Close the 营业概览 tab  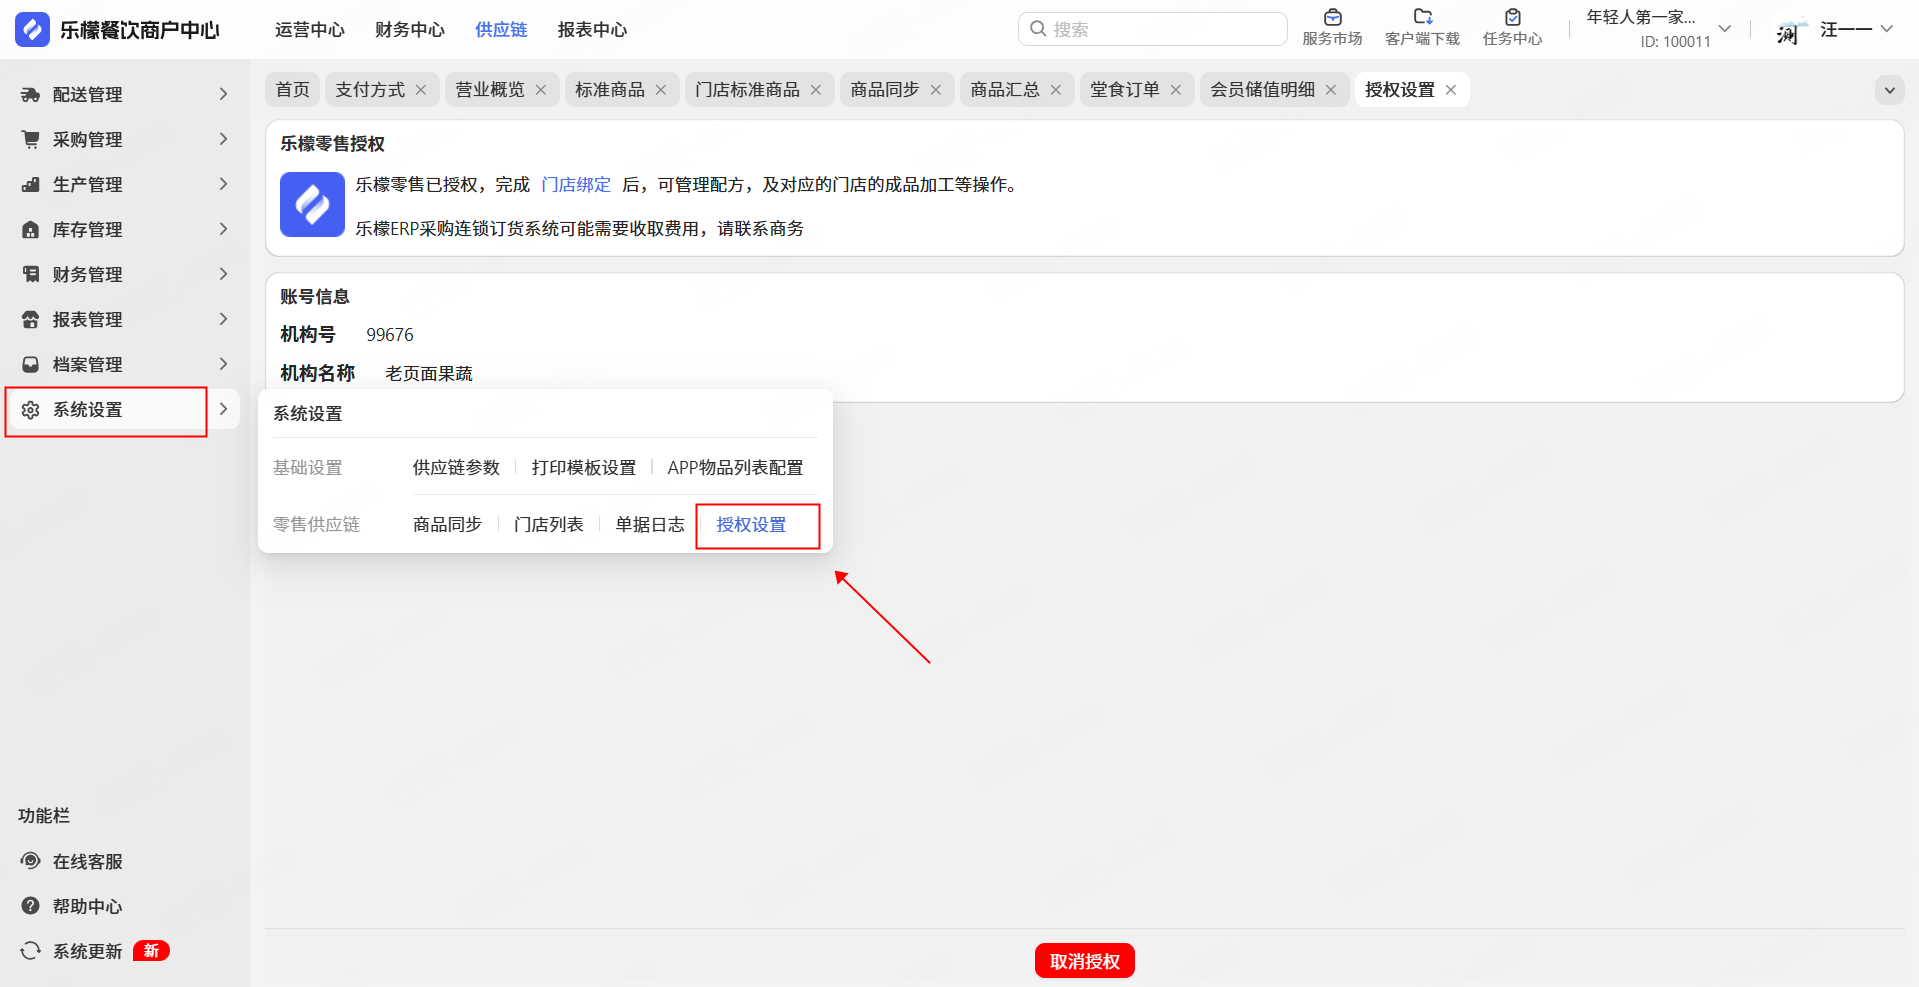tap(541, 90)
